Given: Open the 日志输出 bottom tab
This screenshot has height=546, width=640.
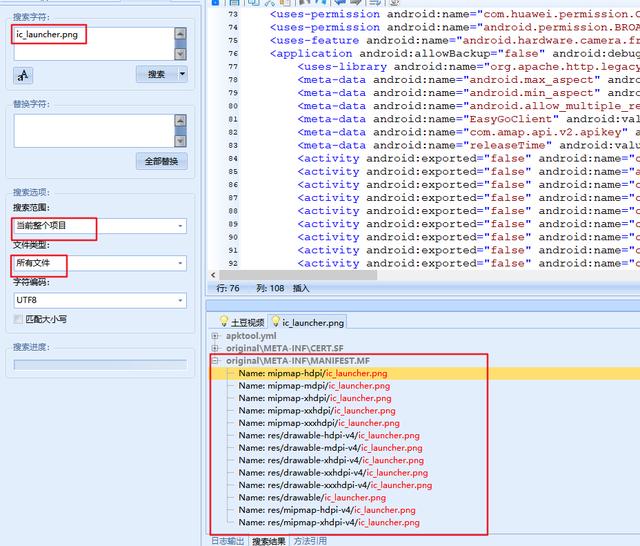Looking at the screenshot, I should pos(228,541).
